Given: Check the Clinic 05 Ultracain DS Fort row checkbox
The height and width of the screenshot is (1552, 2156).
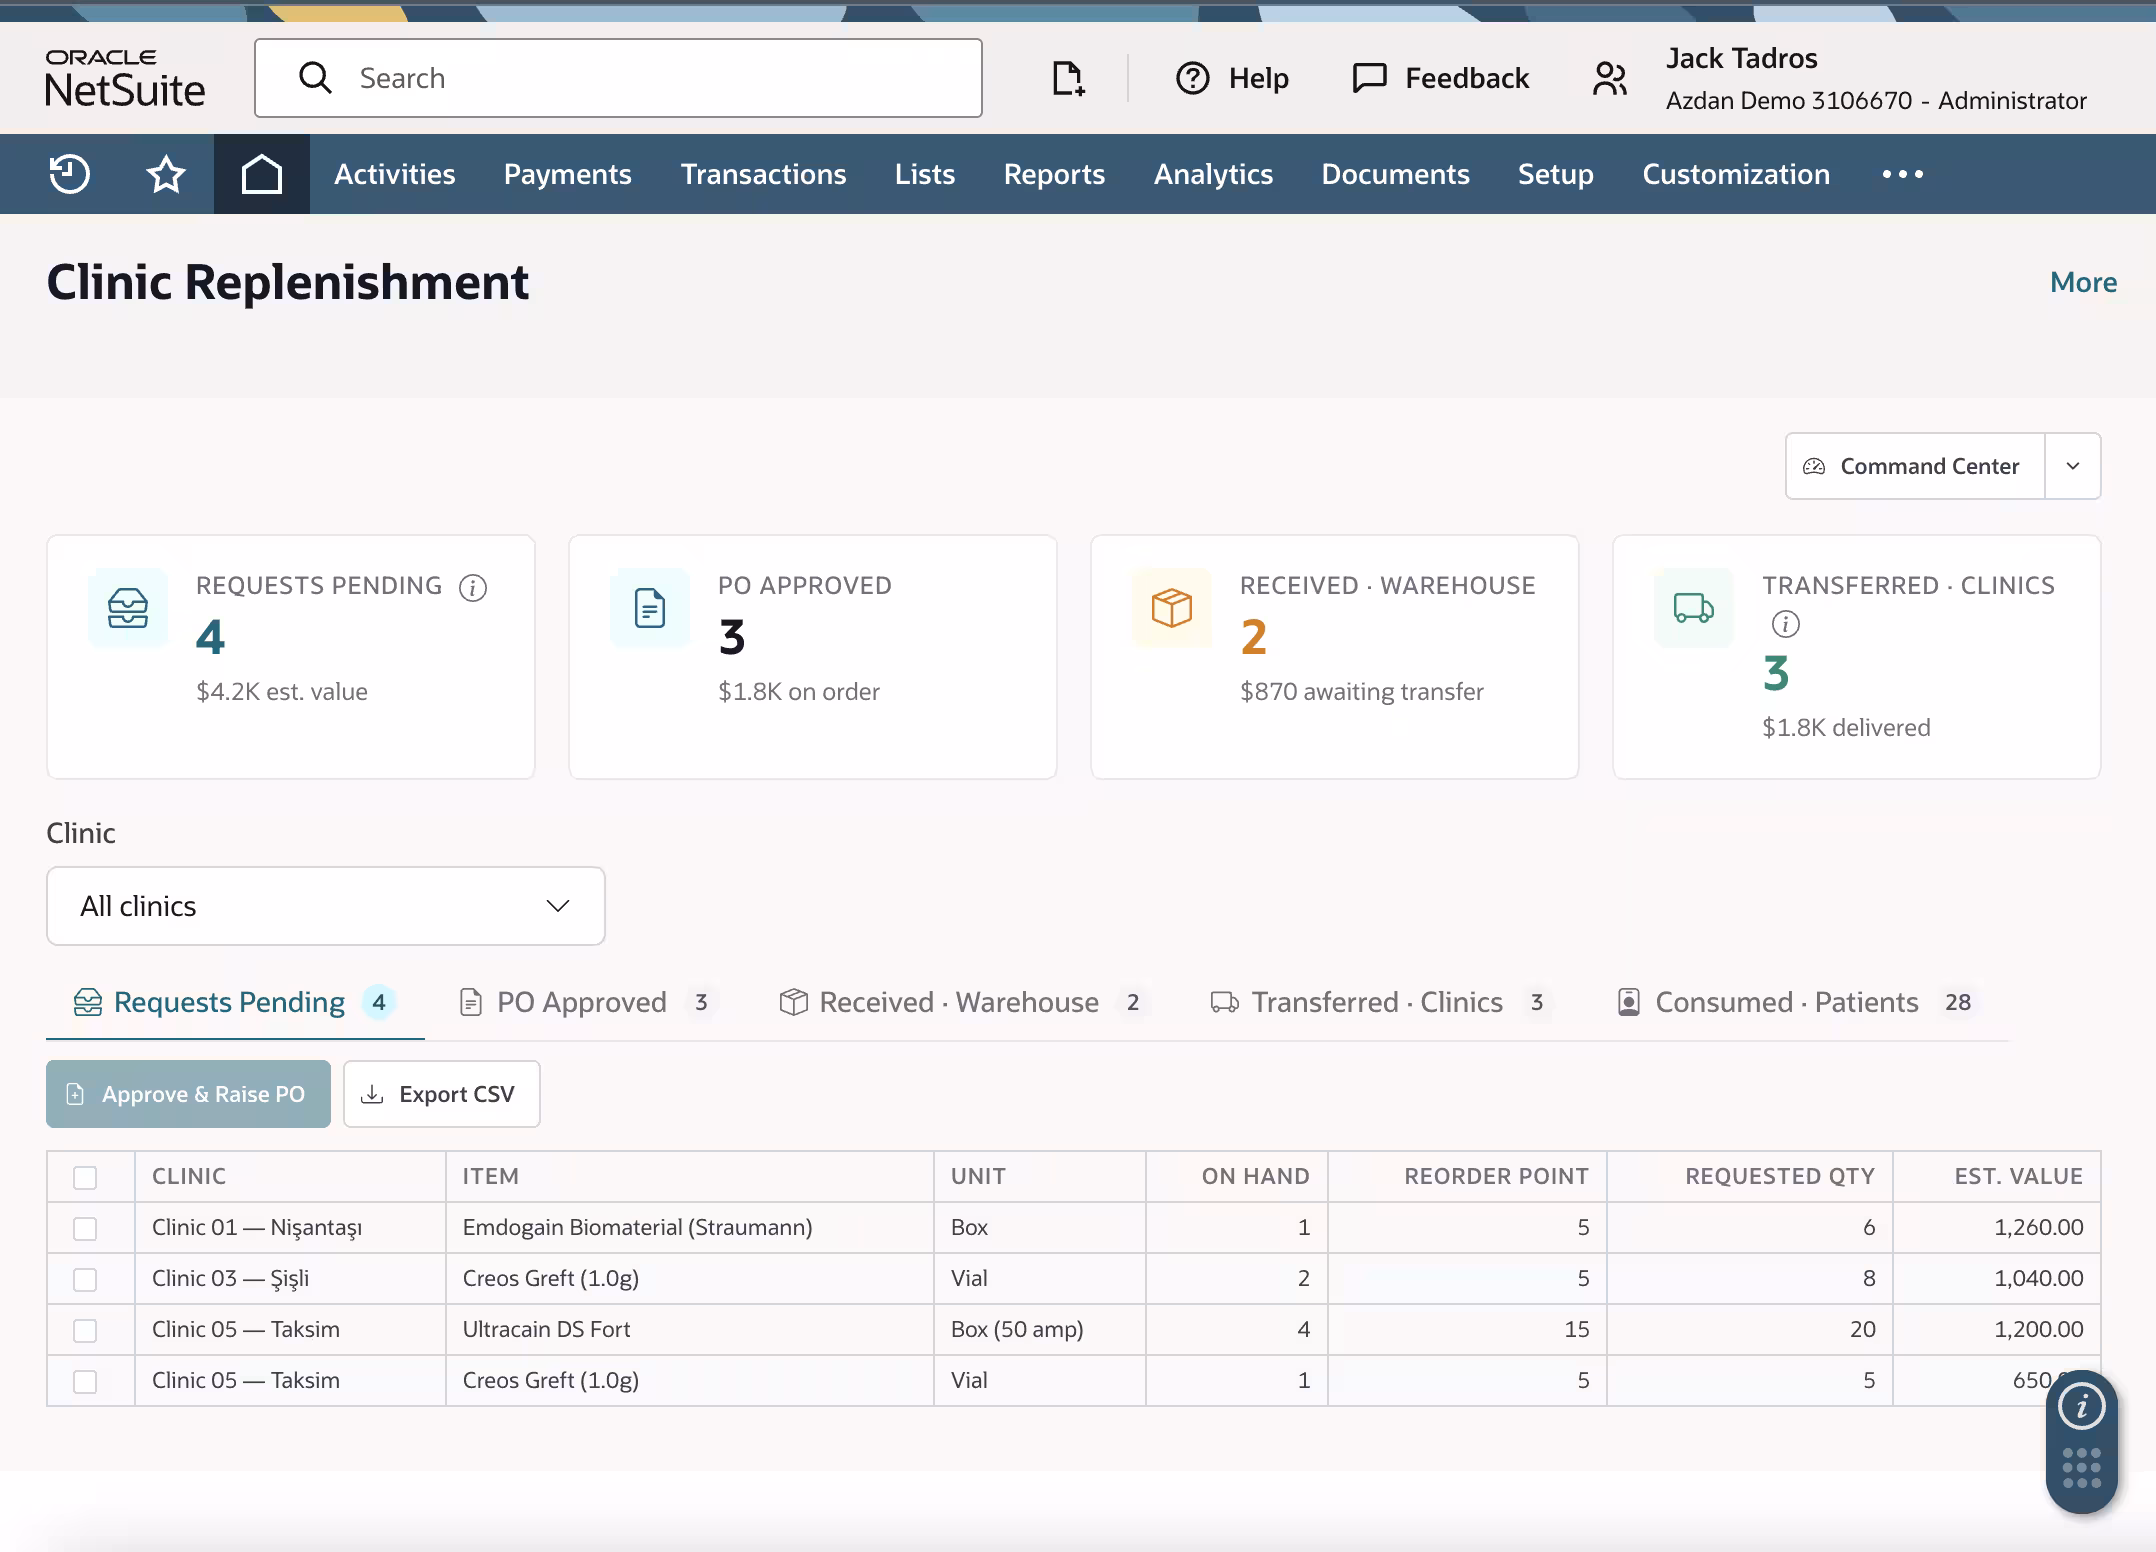Looking at the screenshot, I should coord(85,1330).
